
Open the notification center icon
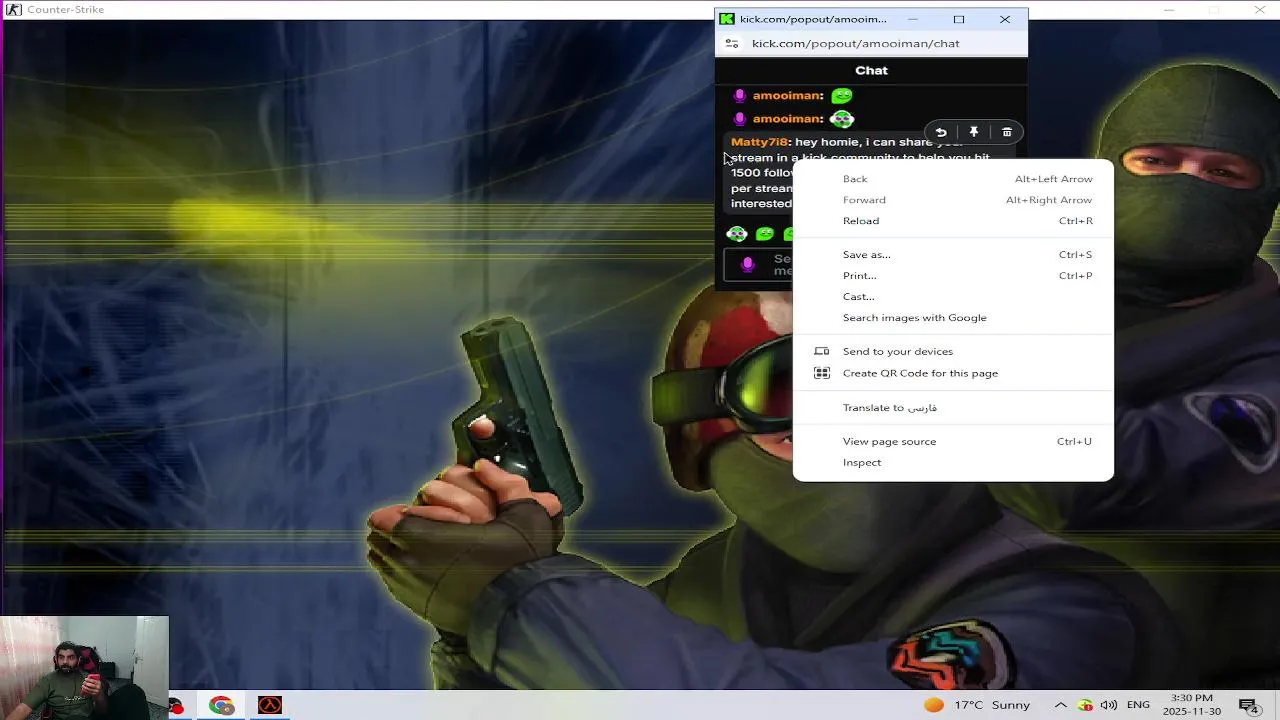1248,706
